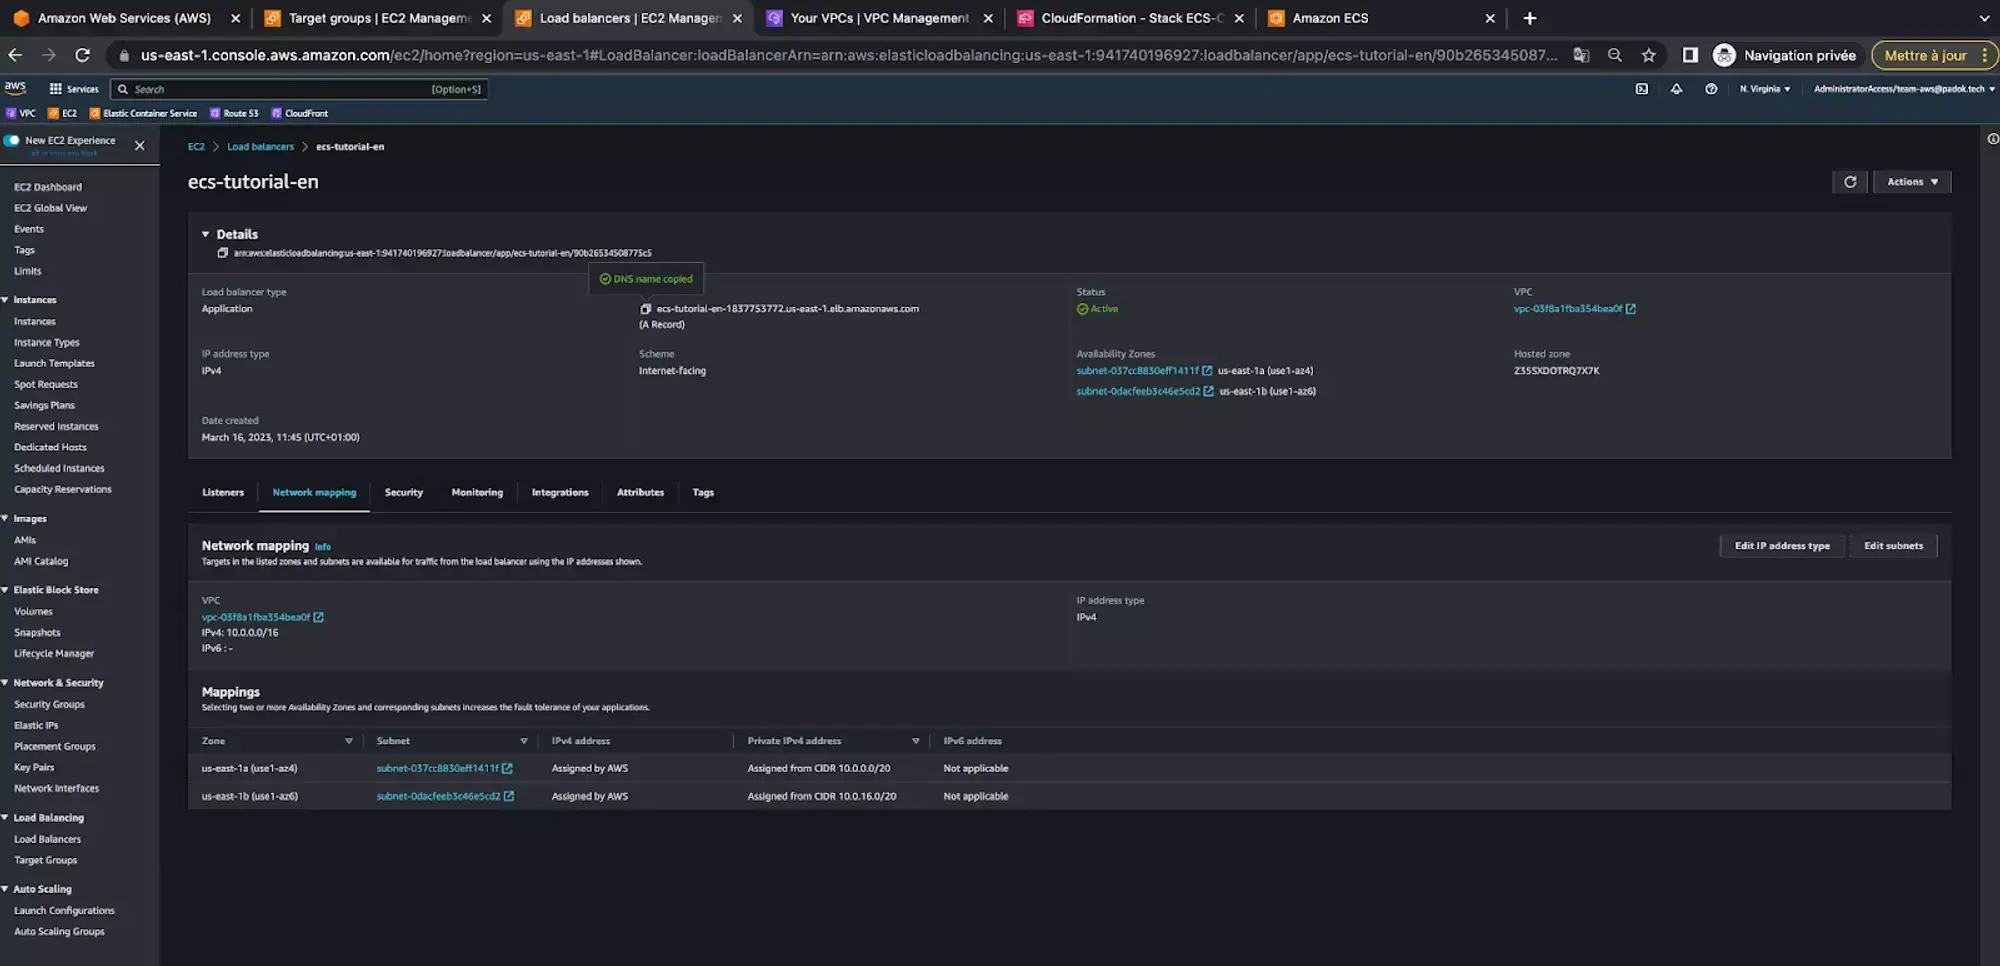Switch to Amazon ECS browser tab
Screen dimensions: 2000x966
(1380, 18)
